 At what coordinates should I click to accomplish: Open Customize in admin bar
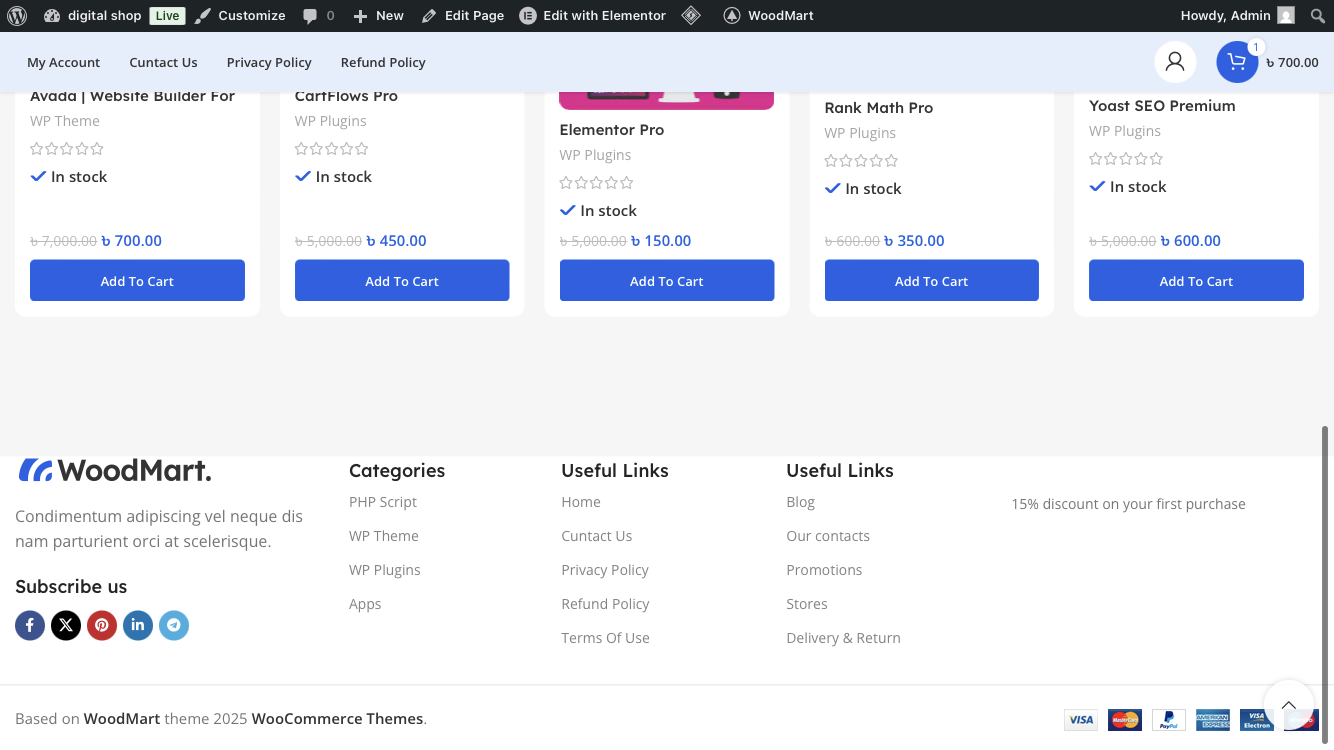tap(240, 16)
